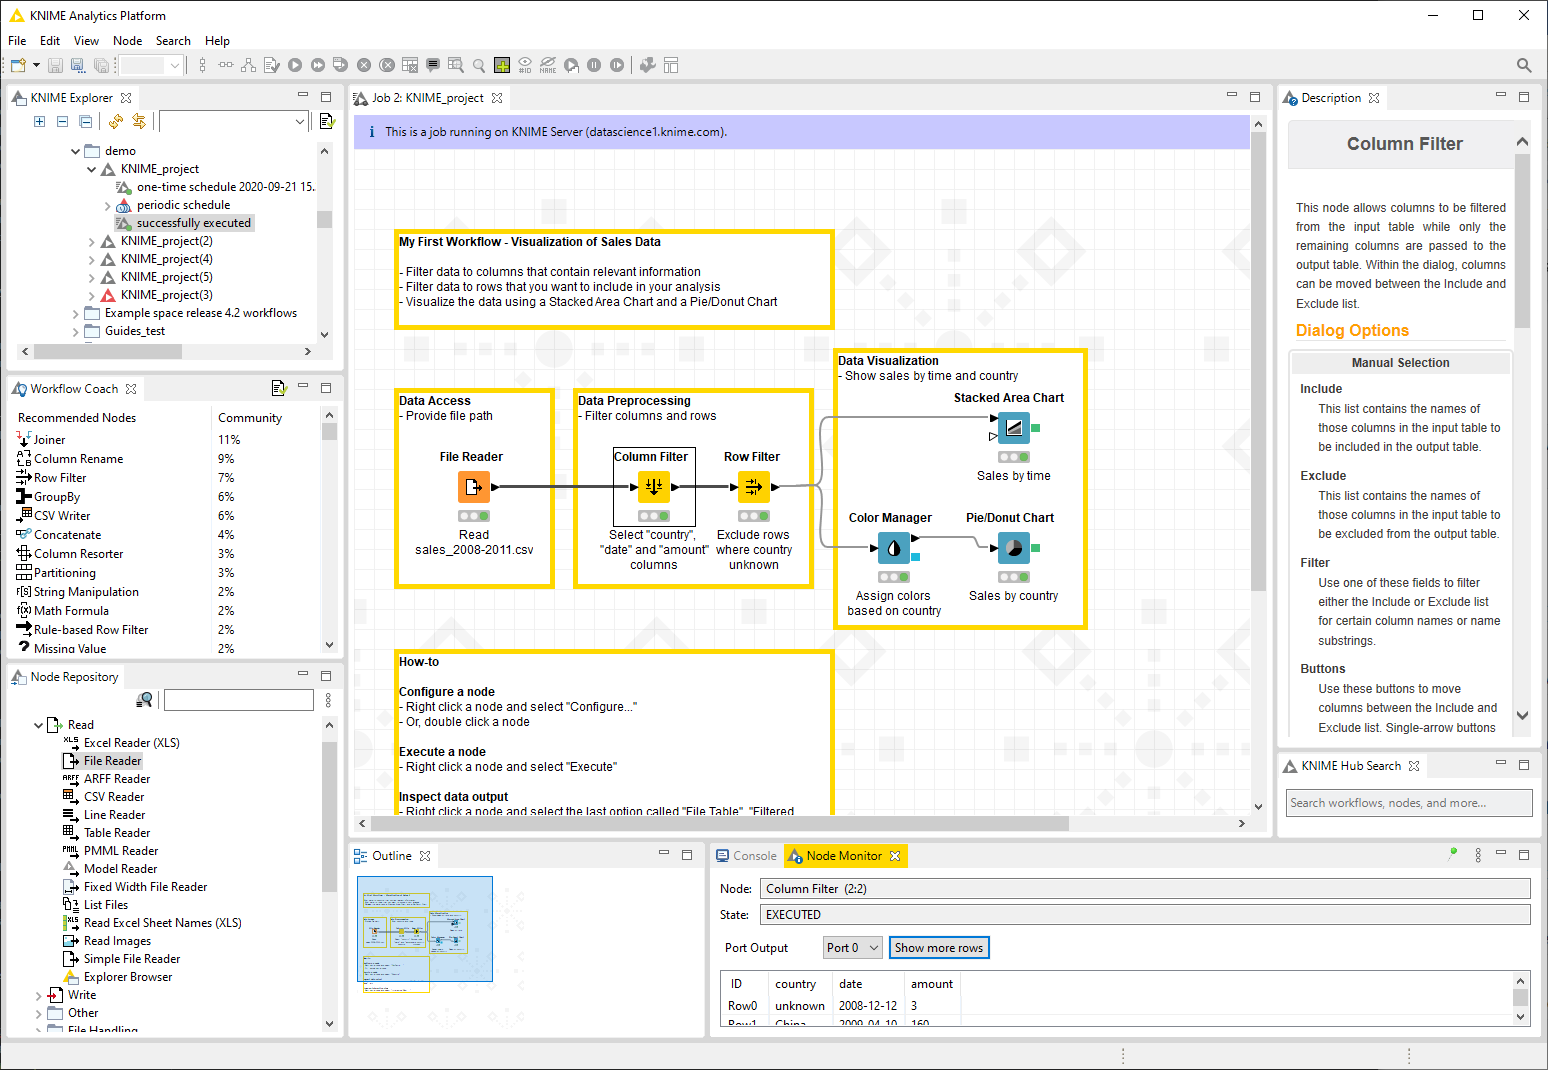This screenshot has width=1548, height=1070.
Task: Click the Explorer refresh sync icon
Action: [116, 121]
